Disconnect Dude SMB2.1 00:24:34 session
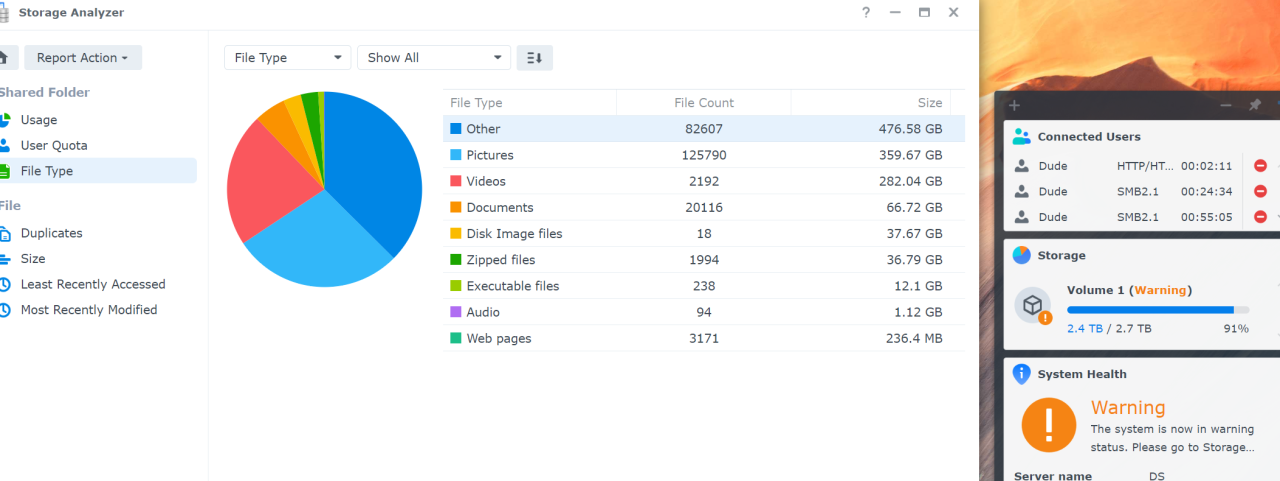The width and height of the screenshot is (1280, 481). coord(1260,192)
